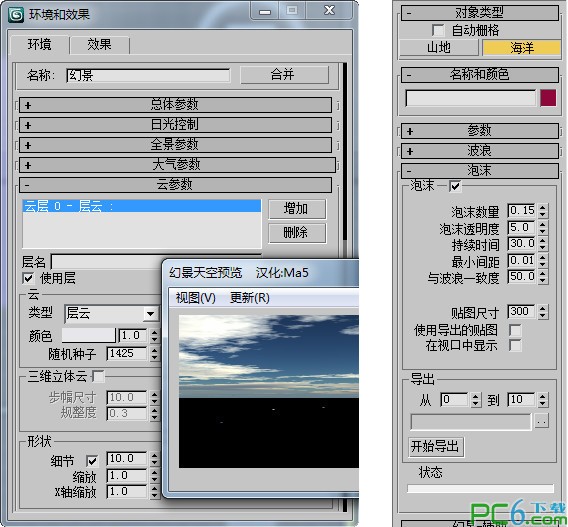The image size is (568, 527).
Task: Enable the 使用导出的贴图 checkbox
Action: (515, 330)
